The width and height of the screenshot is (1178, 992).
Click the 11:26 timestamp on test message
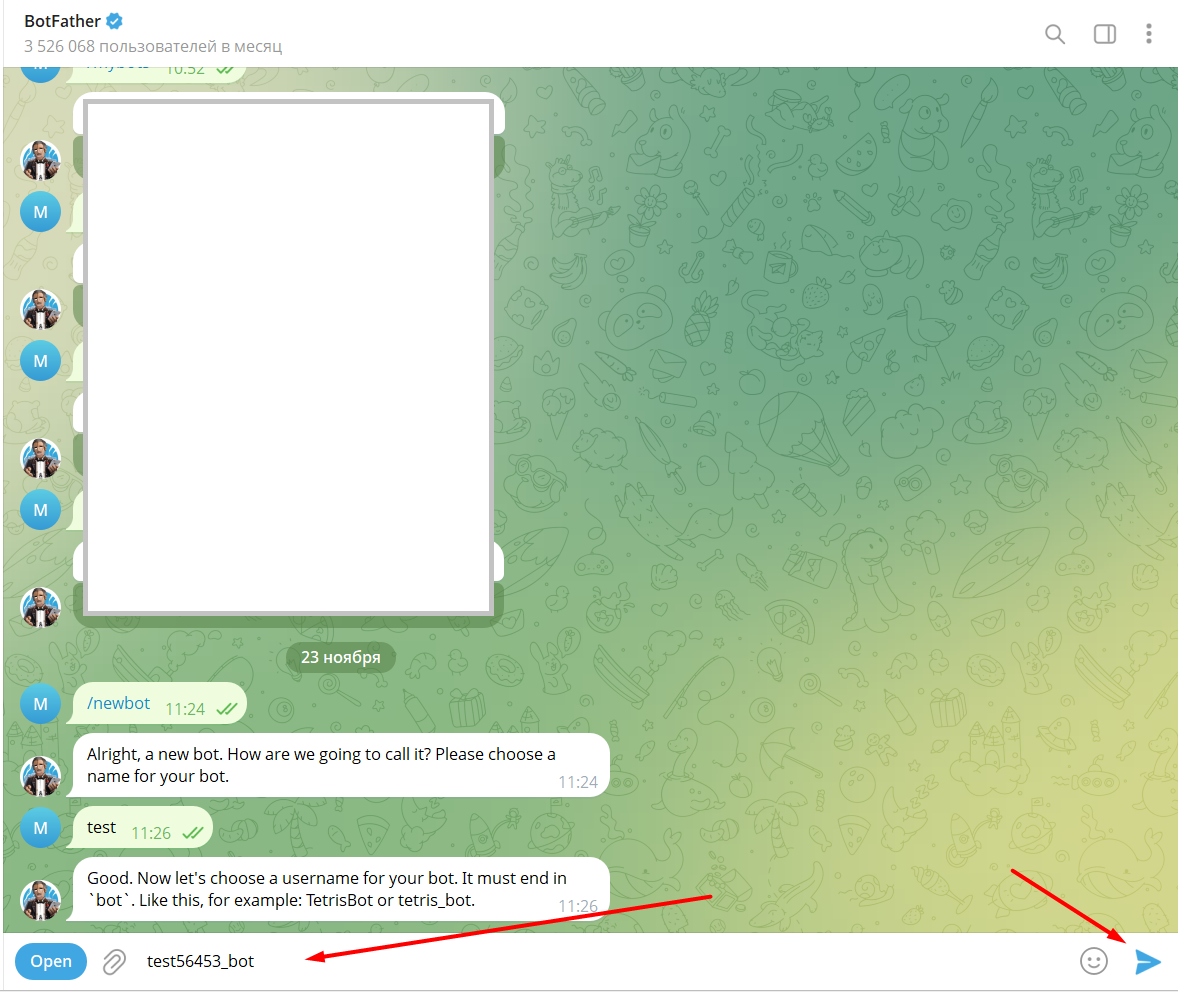pyautogui.click(x=151, y=833)
